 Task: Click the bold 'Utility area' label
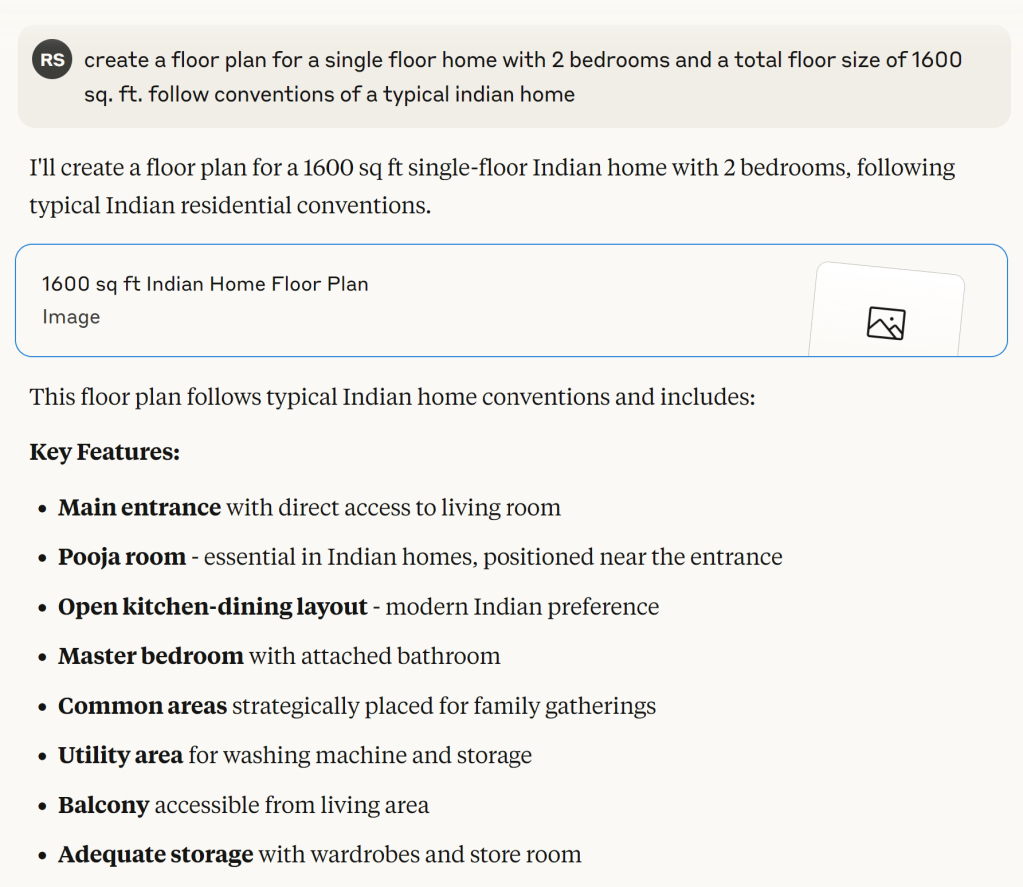(x=120, y=755)
